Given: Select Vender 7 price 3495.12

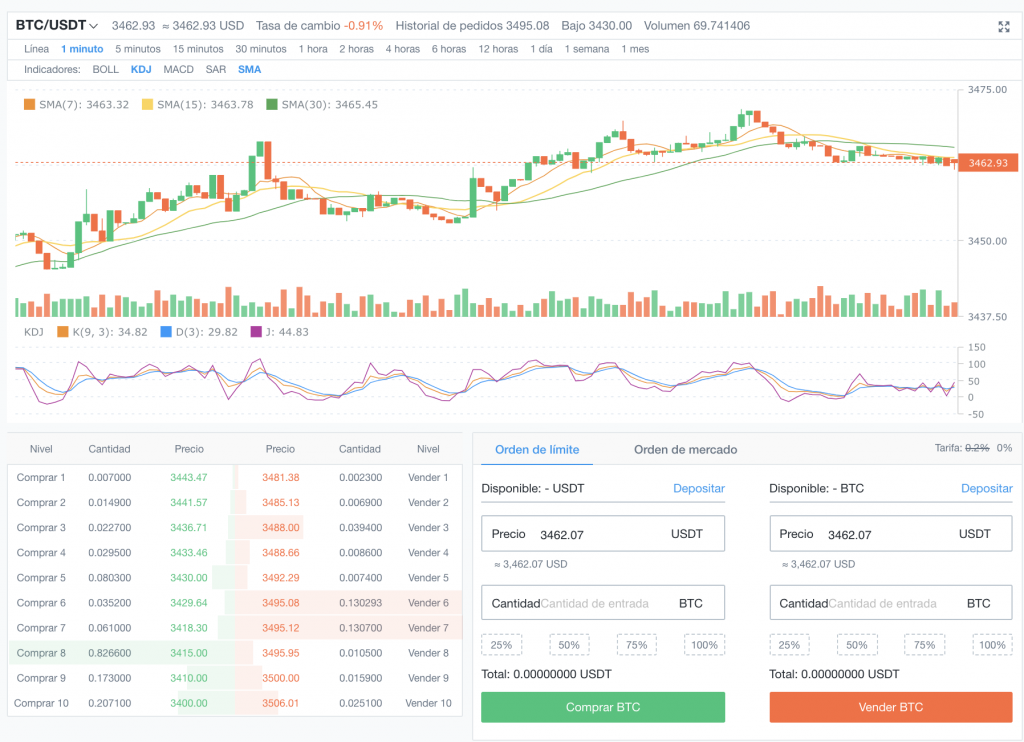Looking at the screenshot, I should (281, 628).
